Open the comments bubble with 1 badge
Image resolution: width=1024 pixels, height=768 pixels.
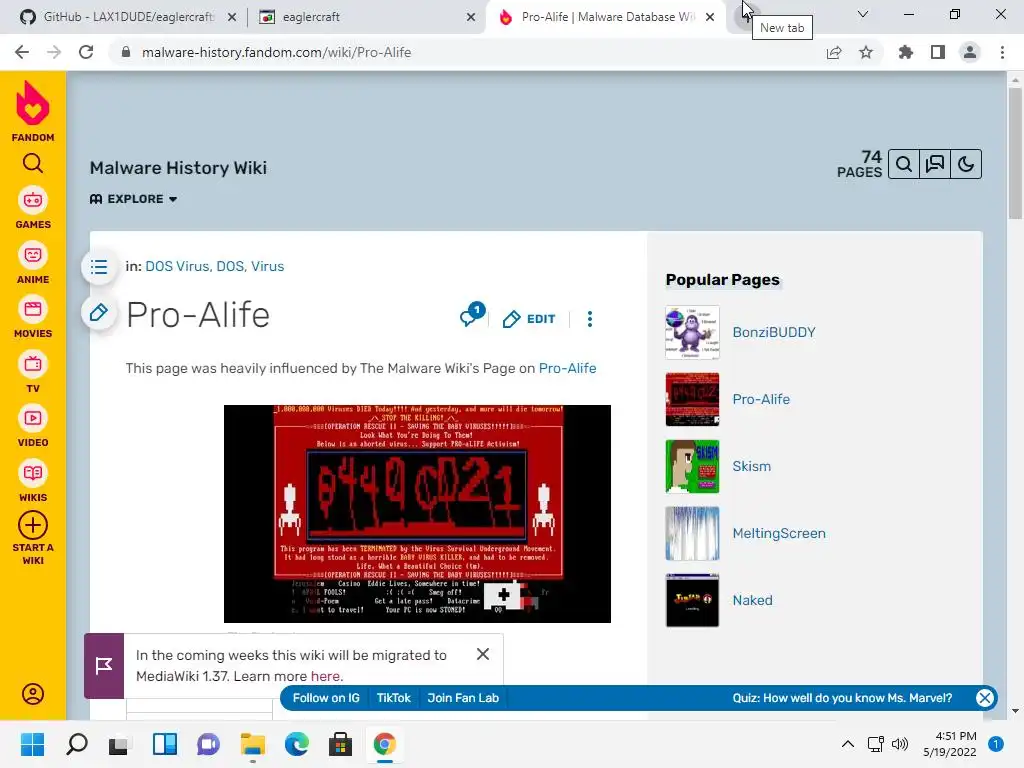tap(472, 315)
